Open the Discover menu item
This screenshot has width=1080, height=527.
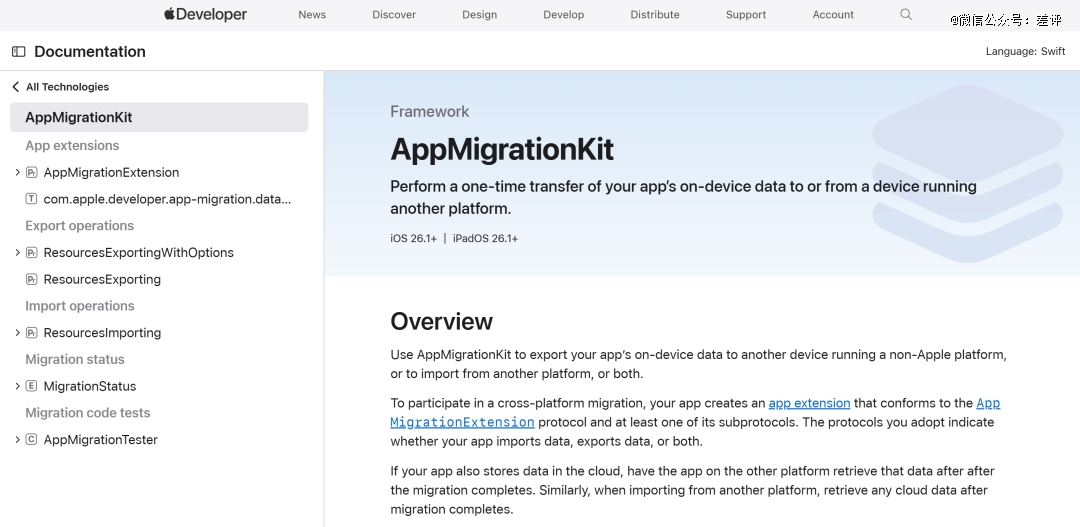(x=394, y=15)
